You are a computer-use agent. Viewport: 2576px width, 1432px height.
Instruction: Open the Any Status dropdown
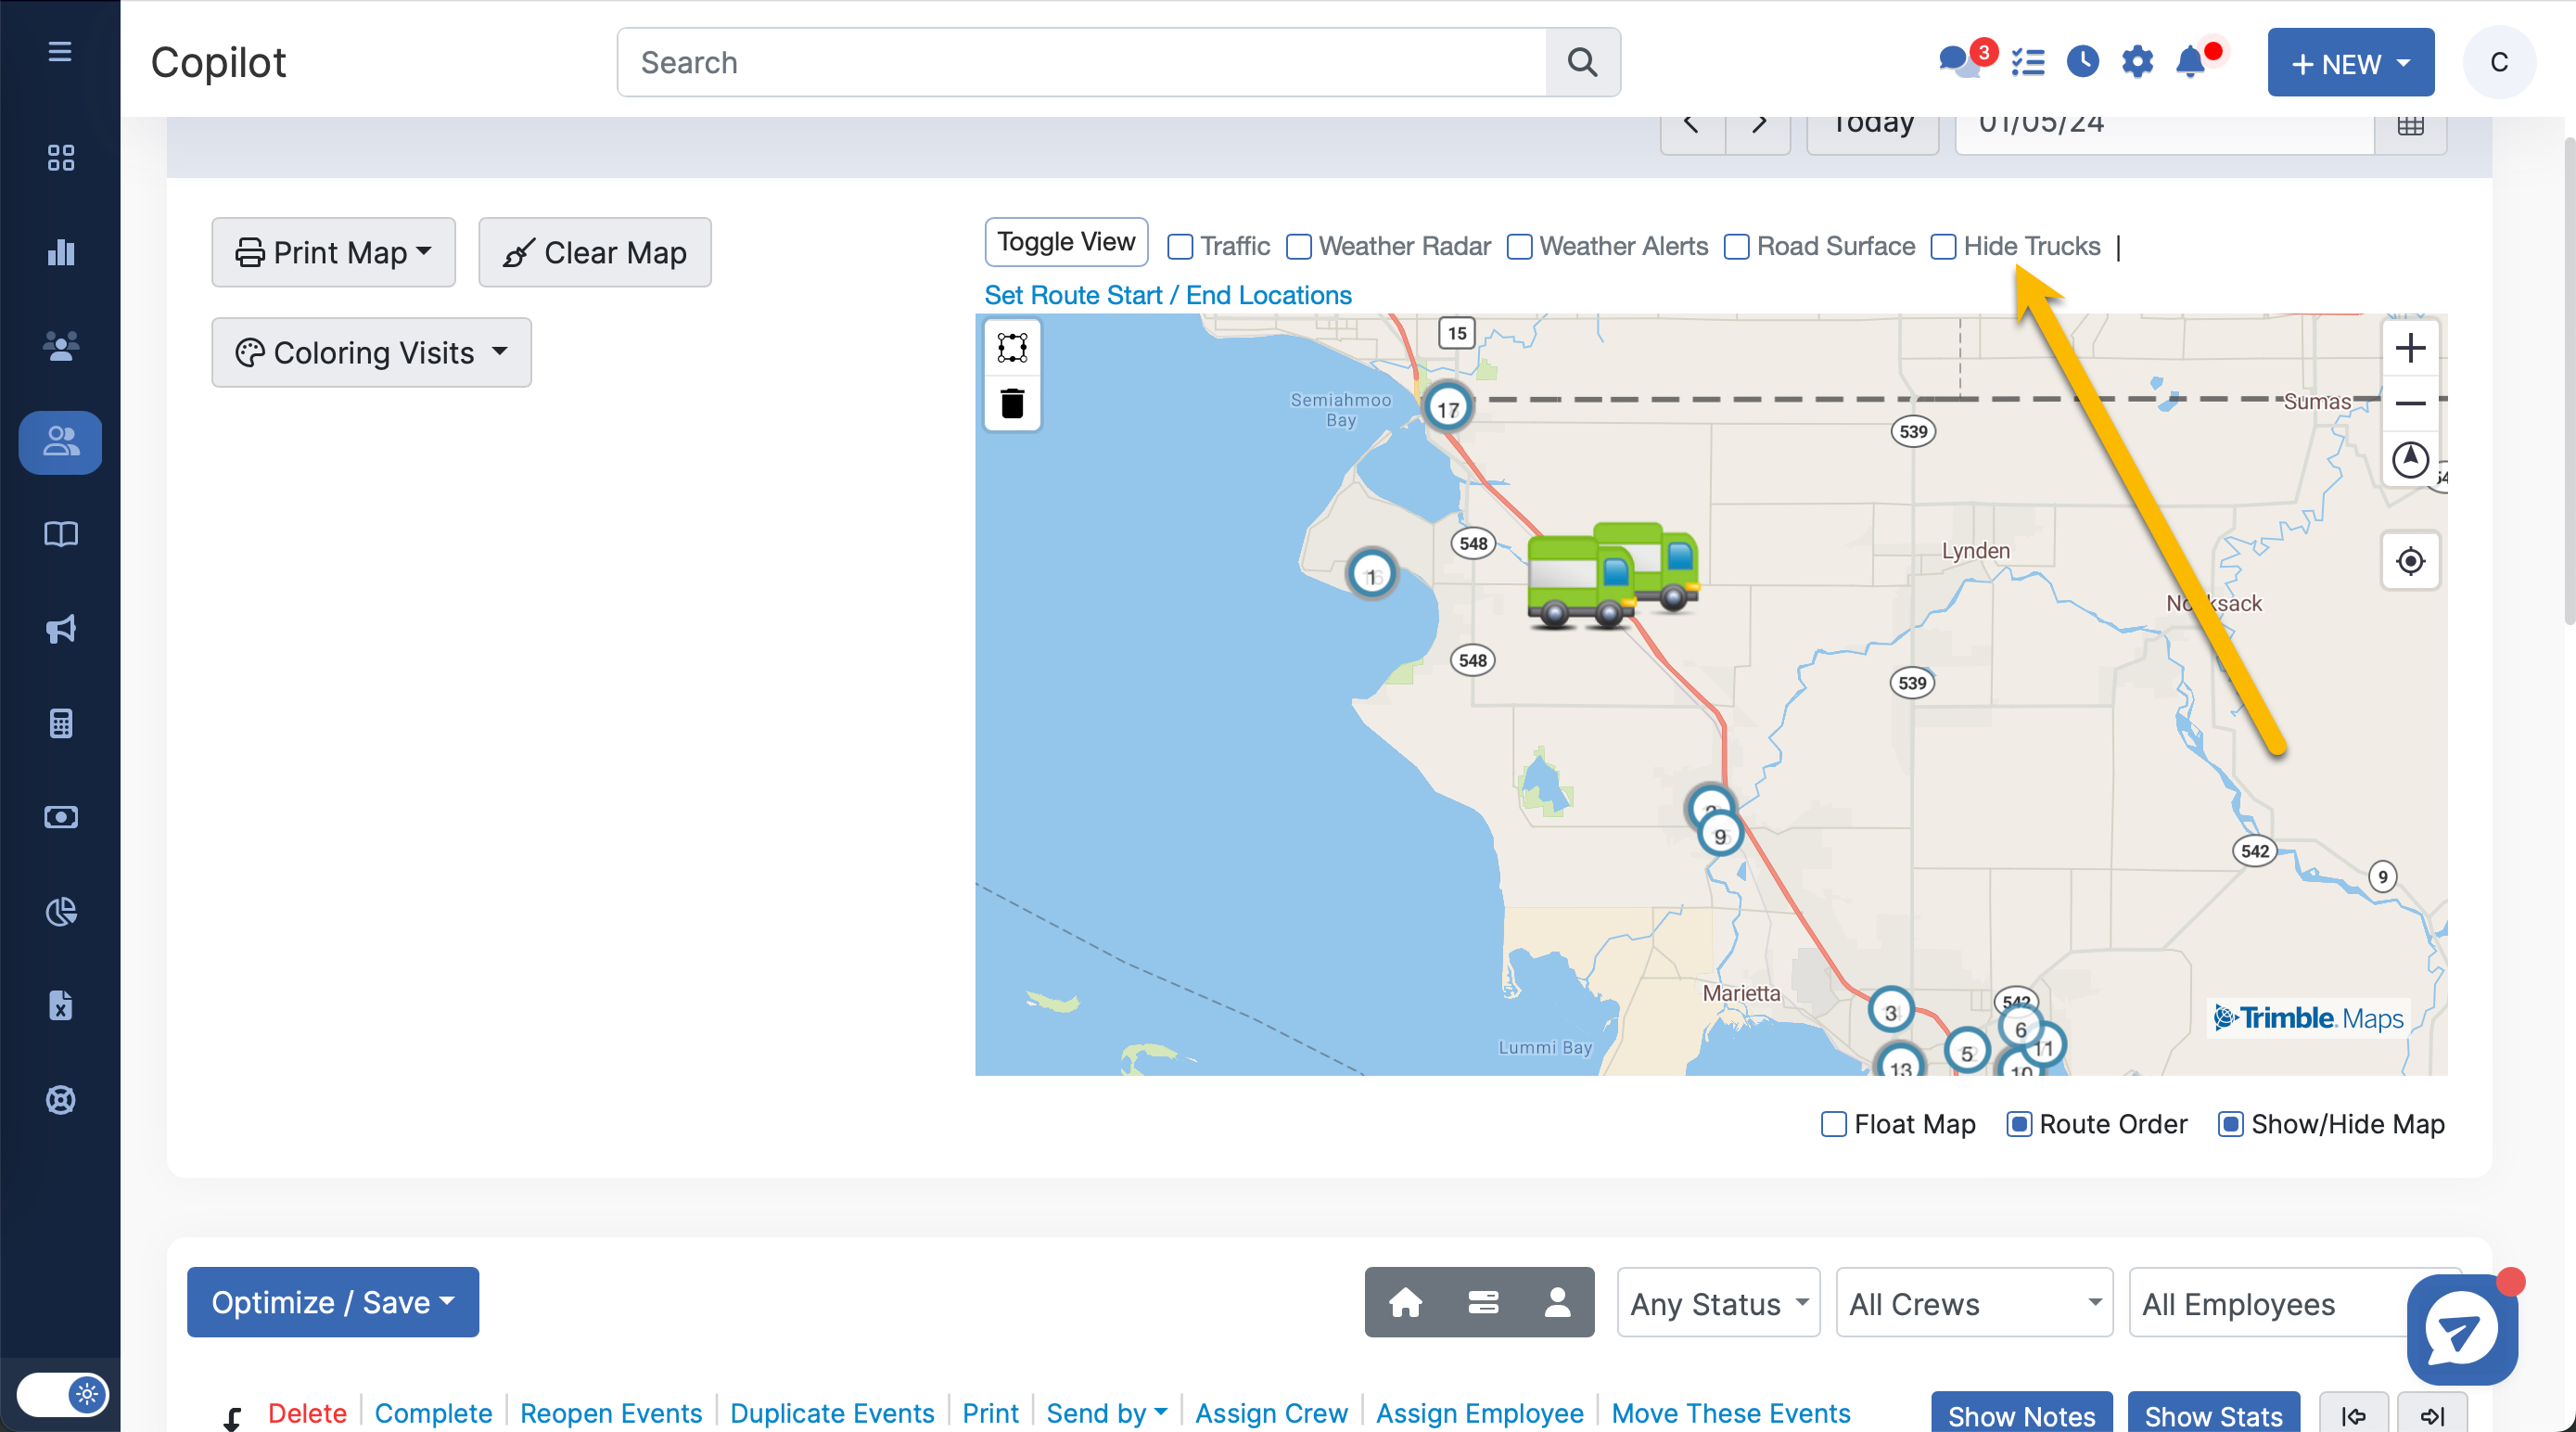[1718, 1302]
